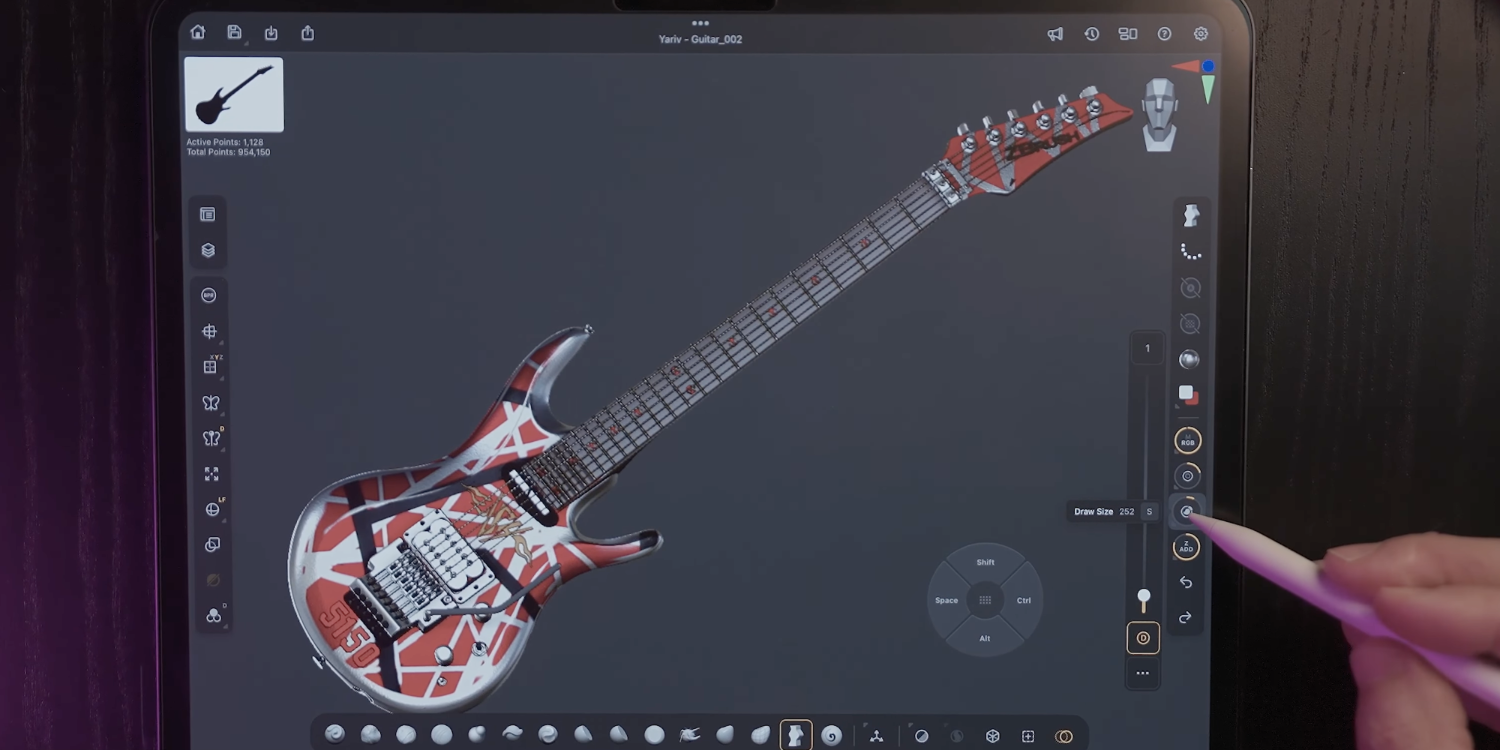Open the gizmo transform crosshair icon
The height and width of the screenshot is (750, 1500).
point(209,331)
